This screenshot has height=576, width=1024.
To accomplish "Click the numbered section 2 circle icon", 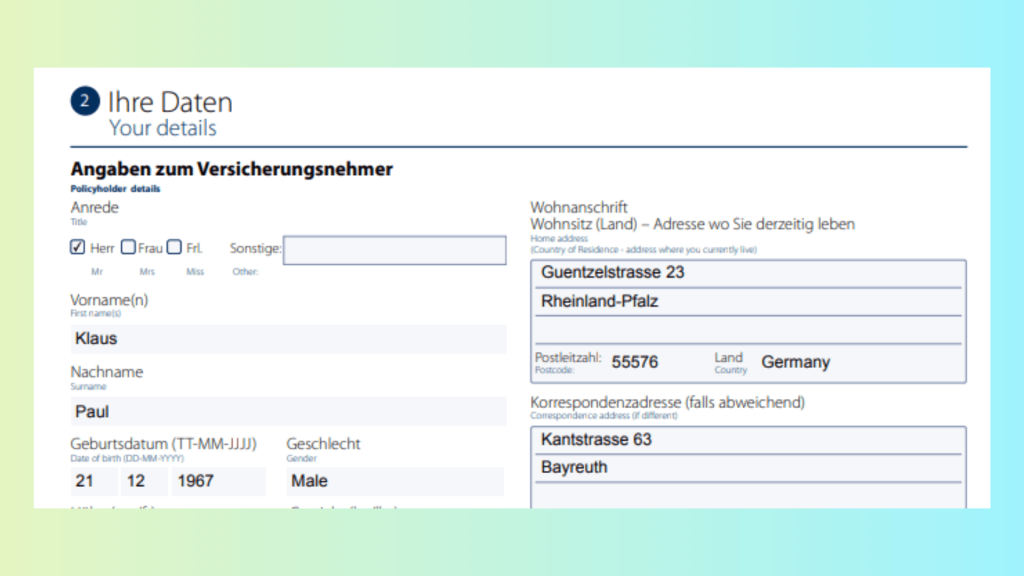I will pos(85,101).
